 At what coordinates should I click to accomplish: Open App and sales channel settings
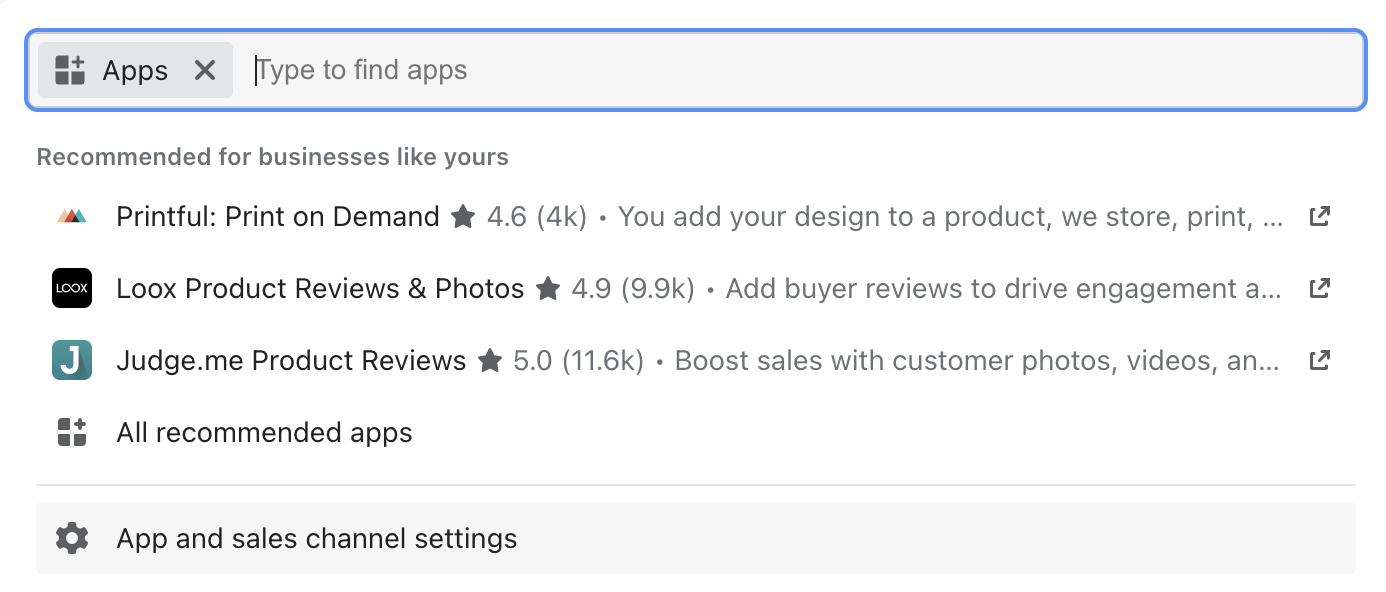[x=695, y=538]
